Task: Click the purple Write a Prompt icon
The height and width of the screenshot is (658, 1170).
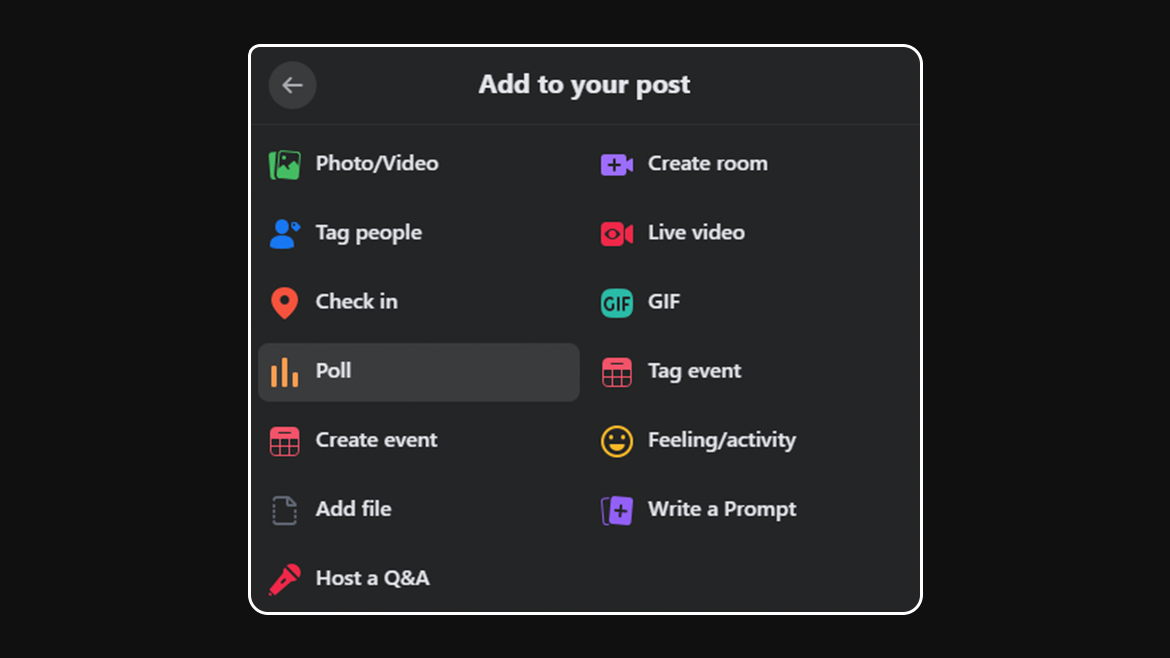Action: pyautogui.click(x=617, y=510)
